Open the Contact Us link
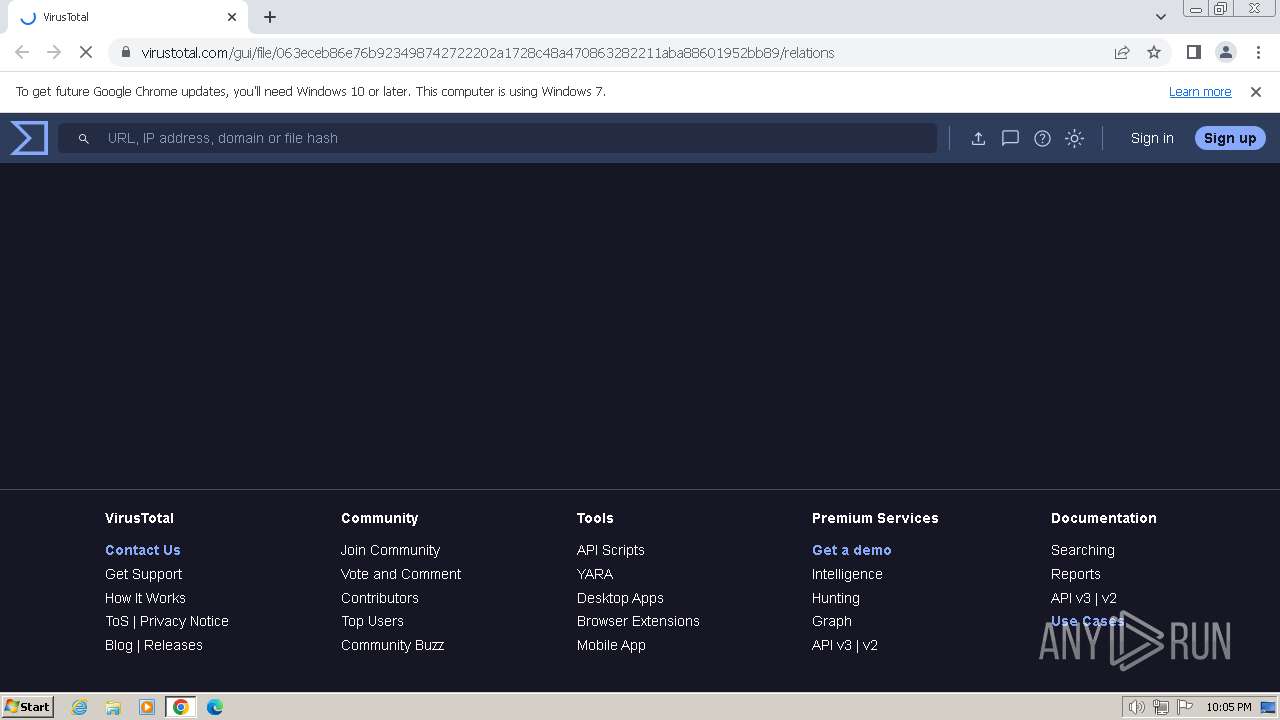 click(x=143, y=550)
